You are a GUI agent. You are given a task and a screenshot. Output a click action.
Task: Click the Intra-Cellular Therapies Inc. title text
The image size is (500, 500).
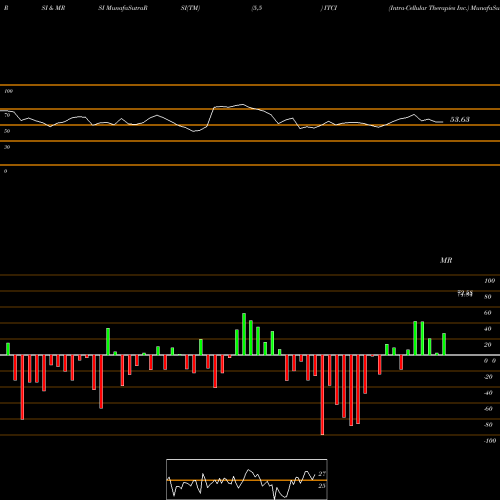[429, 8]
